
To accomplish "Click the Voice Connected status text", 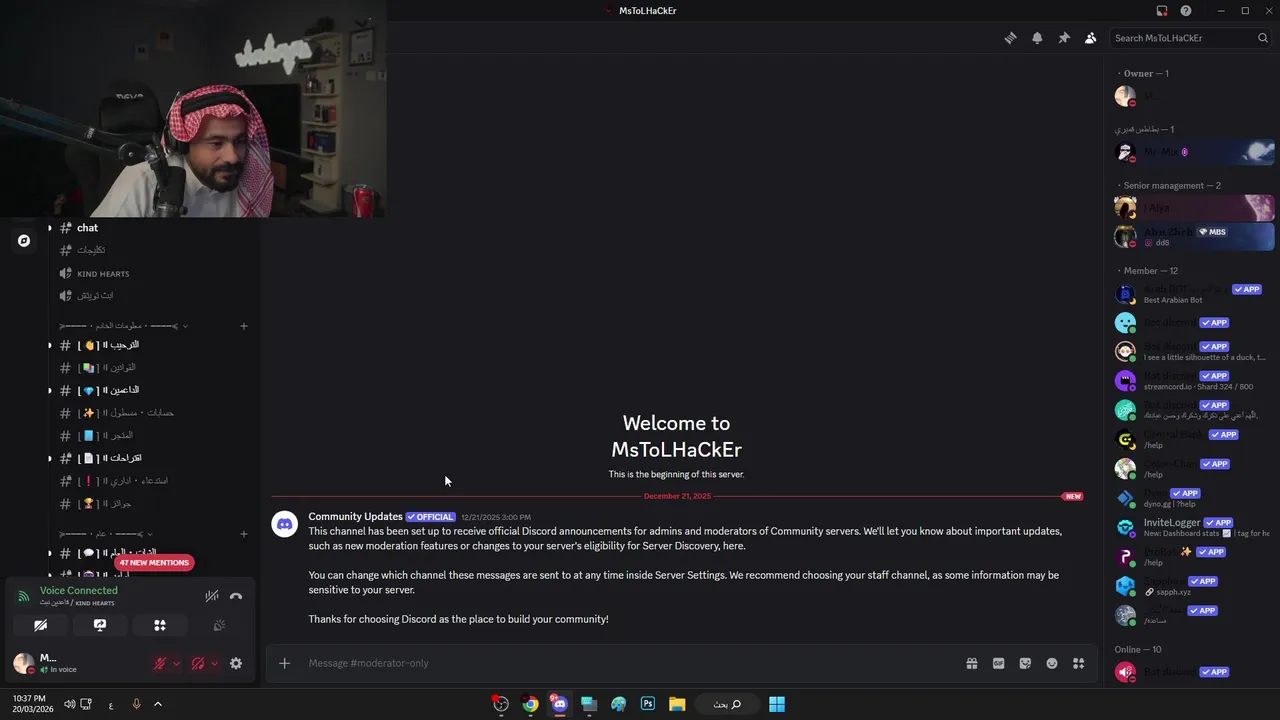I will point(79,591).
